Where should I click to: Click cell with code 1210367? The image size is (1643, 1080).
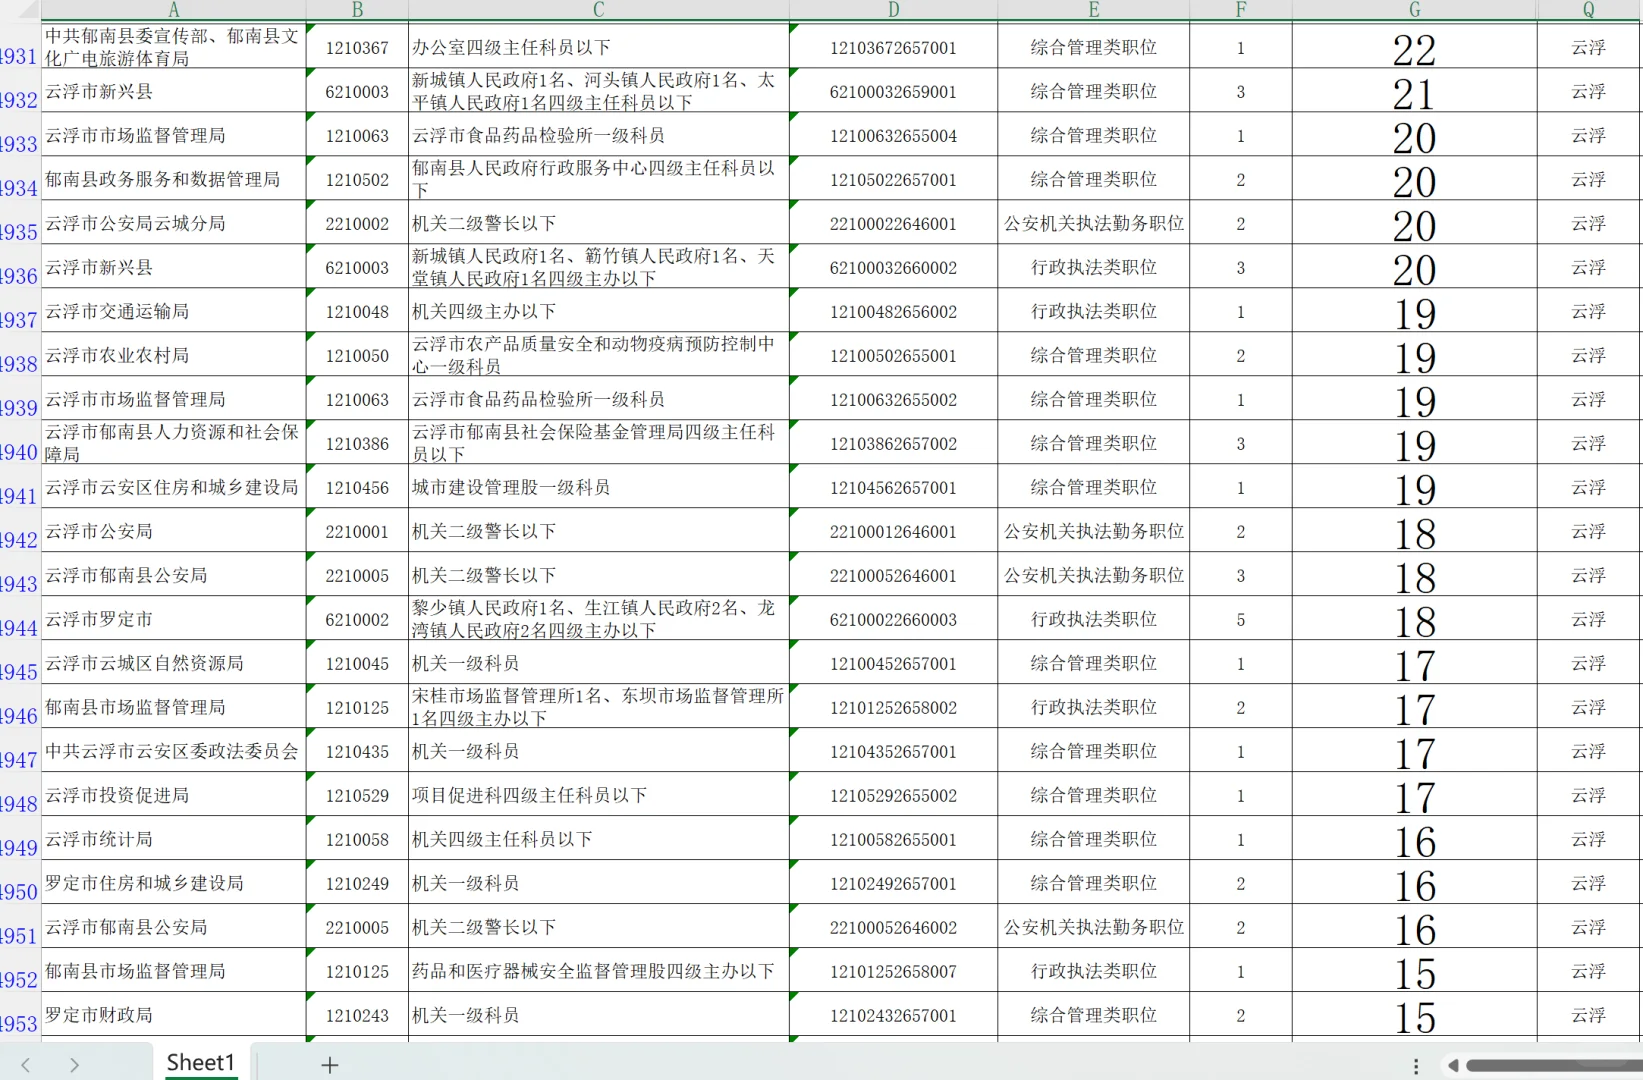[x=357, y=47]
